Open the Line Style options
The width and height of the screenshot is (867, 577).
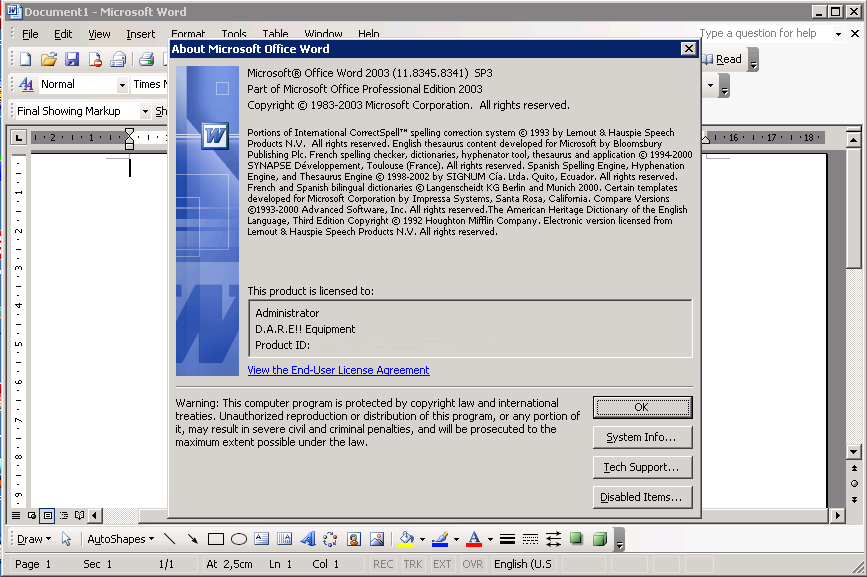click(507, 539)
